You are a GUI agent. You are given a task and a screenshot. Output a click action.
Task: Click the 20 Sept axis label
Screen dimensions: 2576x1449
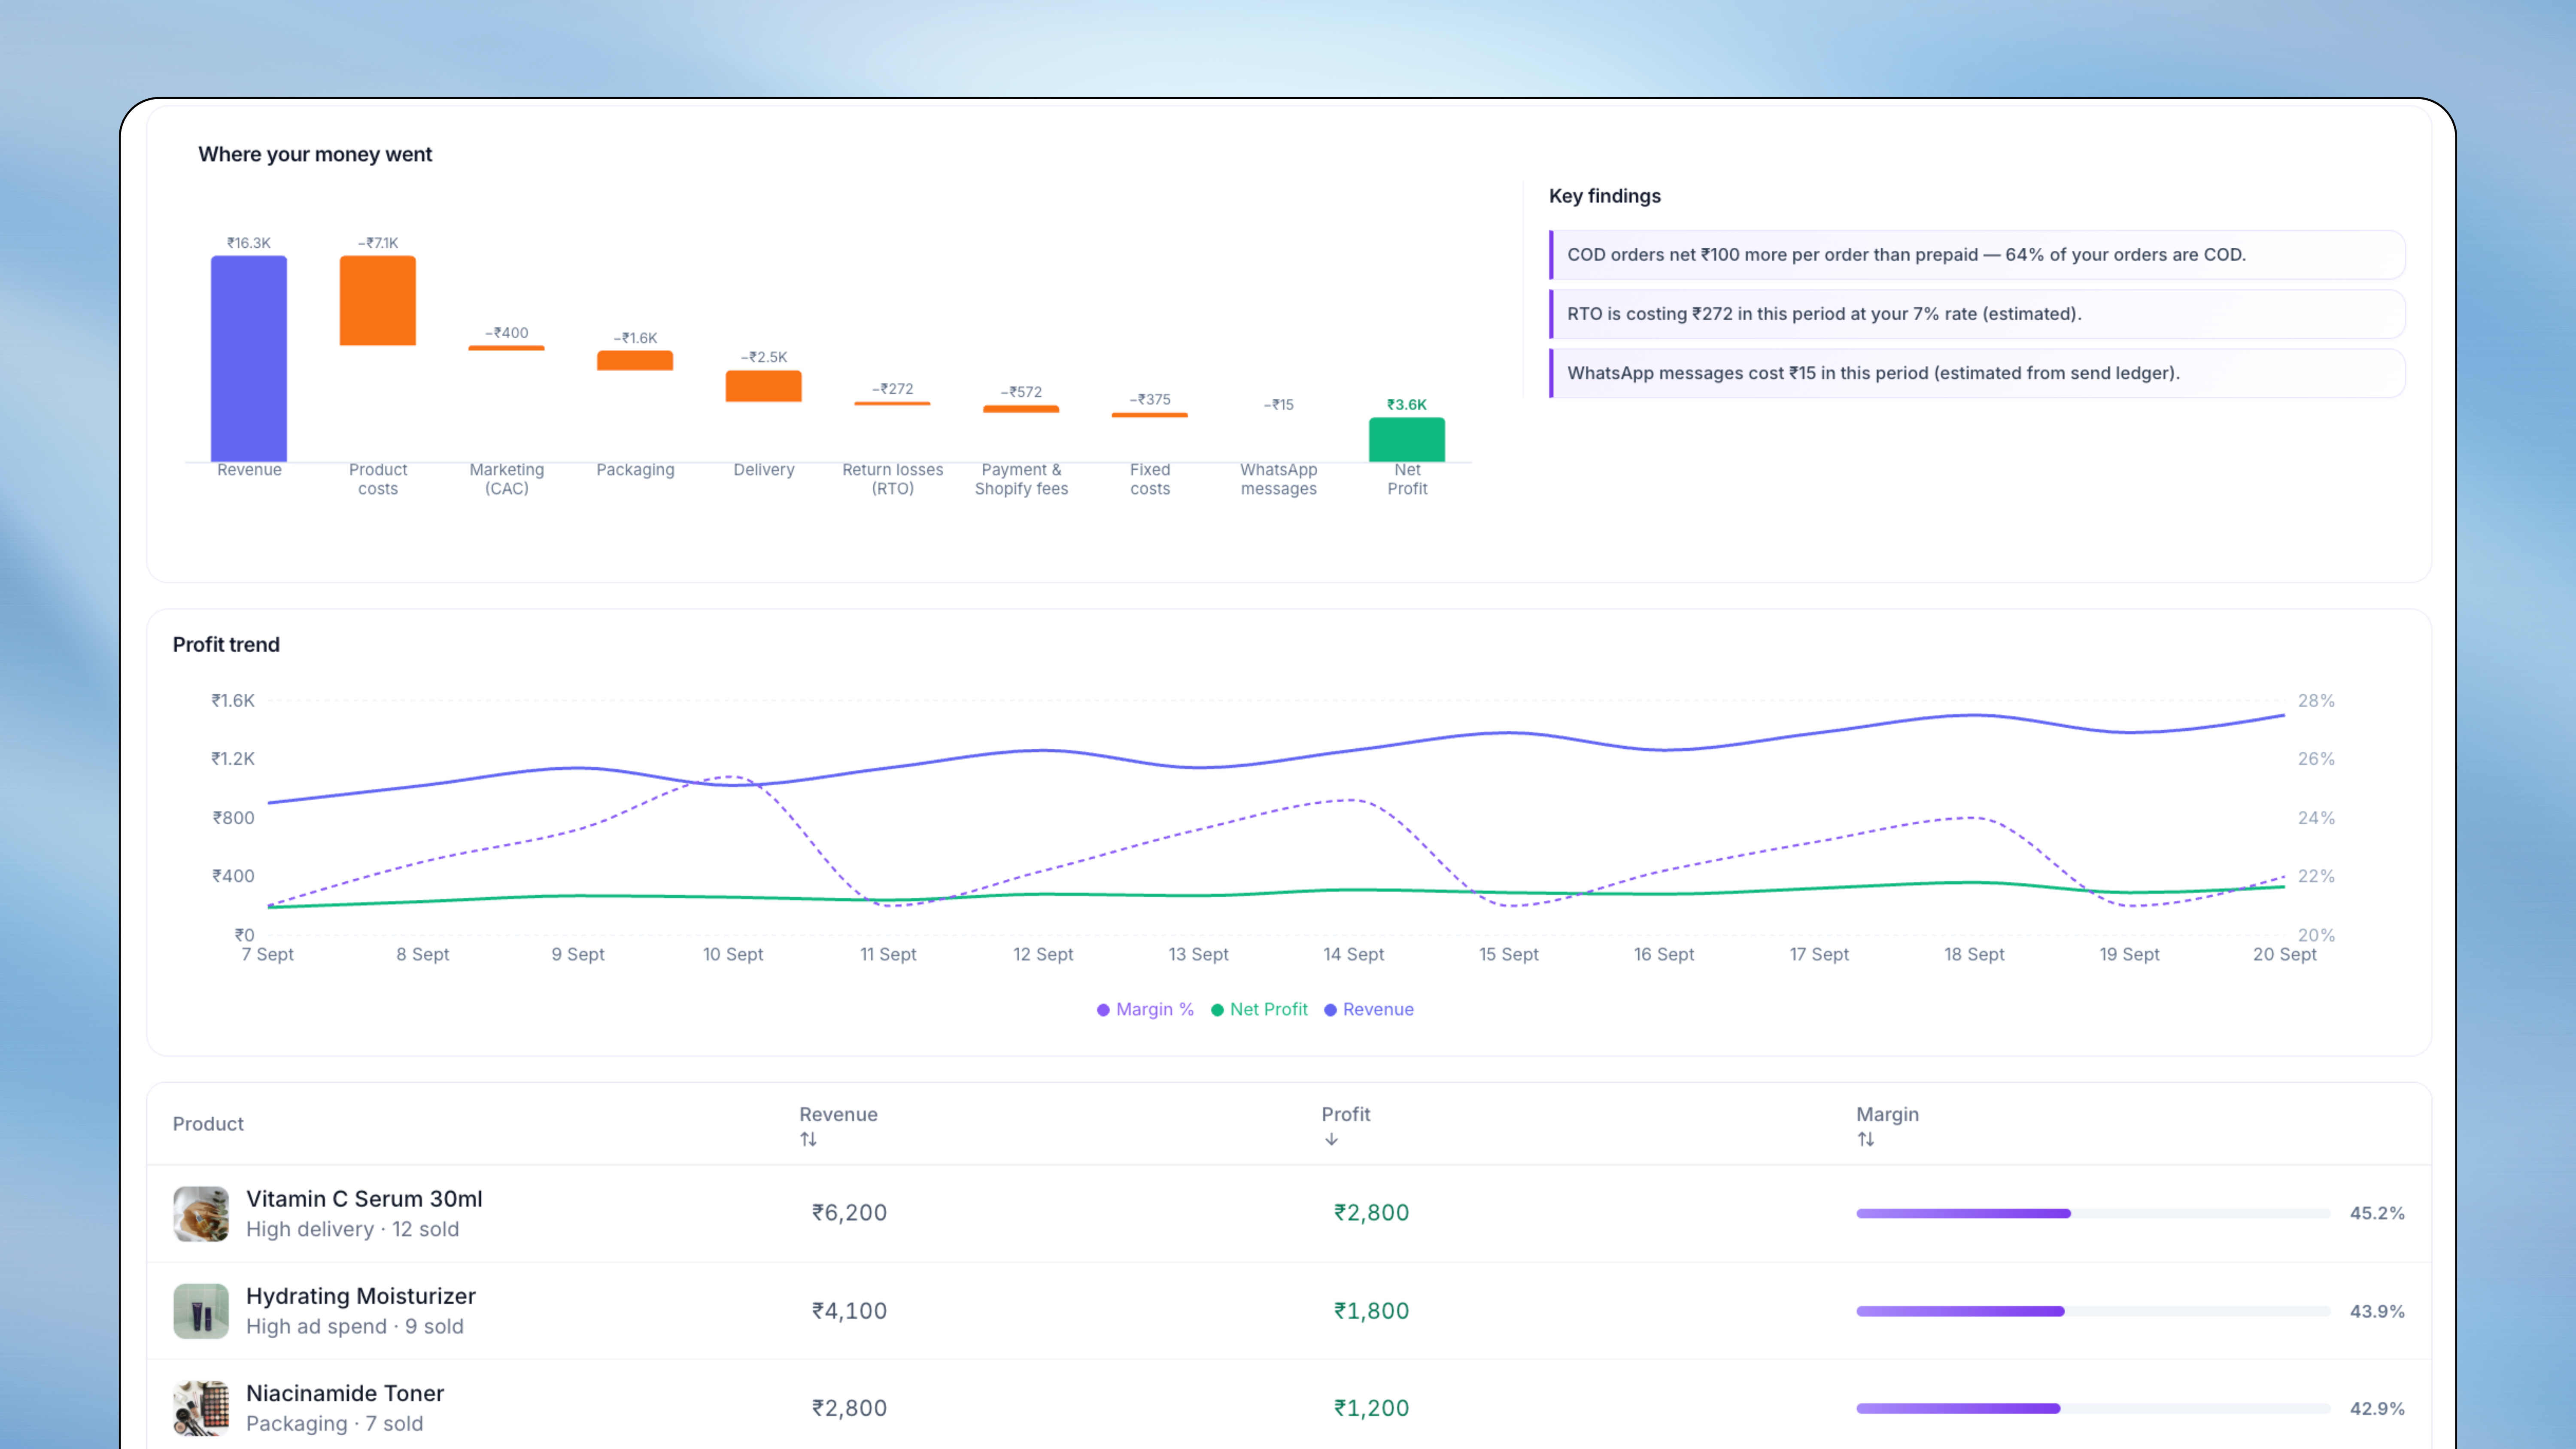click(x=2285, y=954)
